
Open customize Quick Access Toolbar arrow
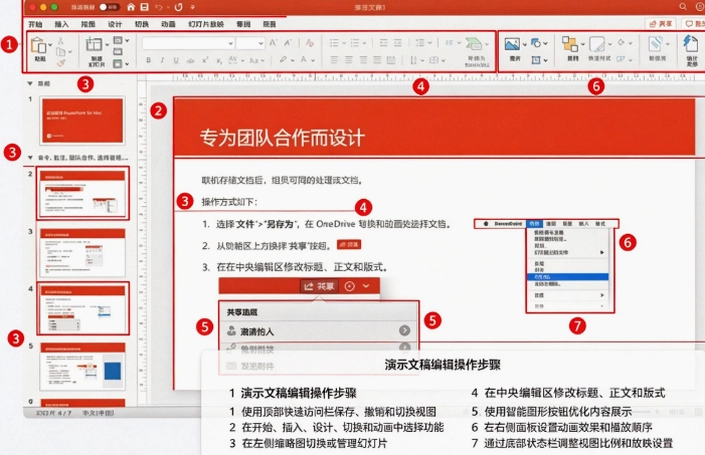pyautogui.click(x=192, y=7)
